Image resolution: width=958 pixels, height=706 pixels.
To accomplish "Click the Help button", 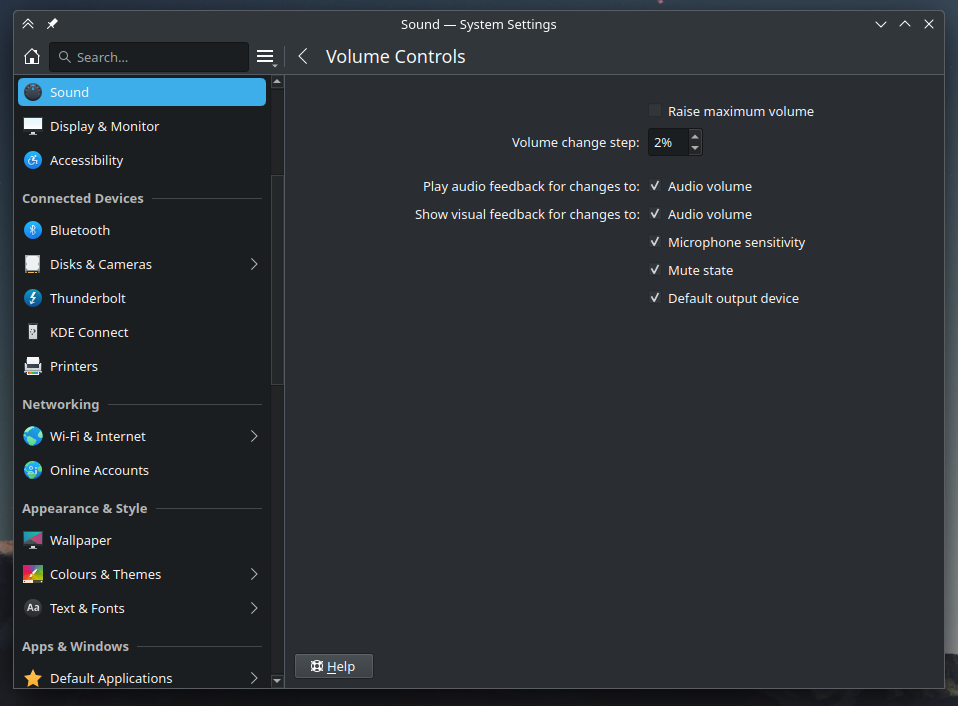I will click(x=333, y=666).
